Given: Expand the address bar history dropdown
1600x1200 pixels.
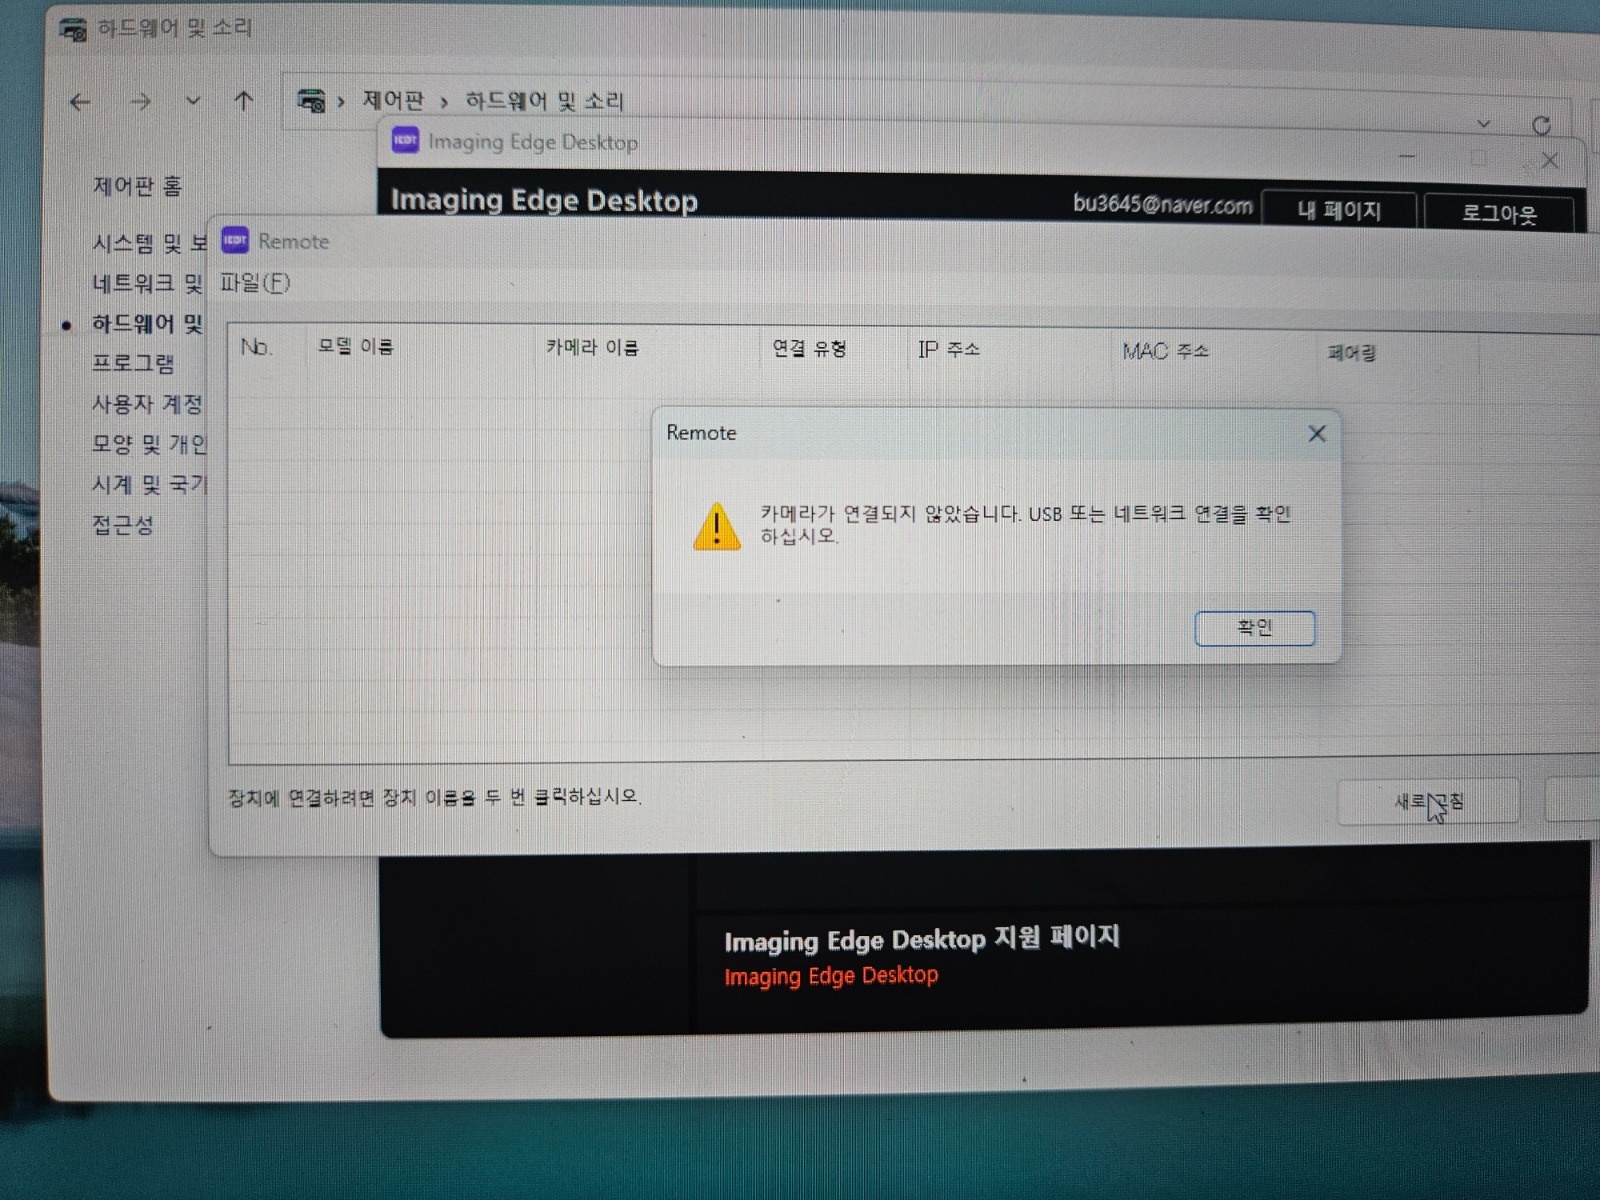Looking at the screenshot, I should [x=1484, y=124].
